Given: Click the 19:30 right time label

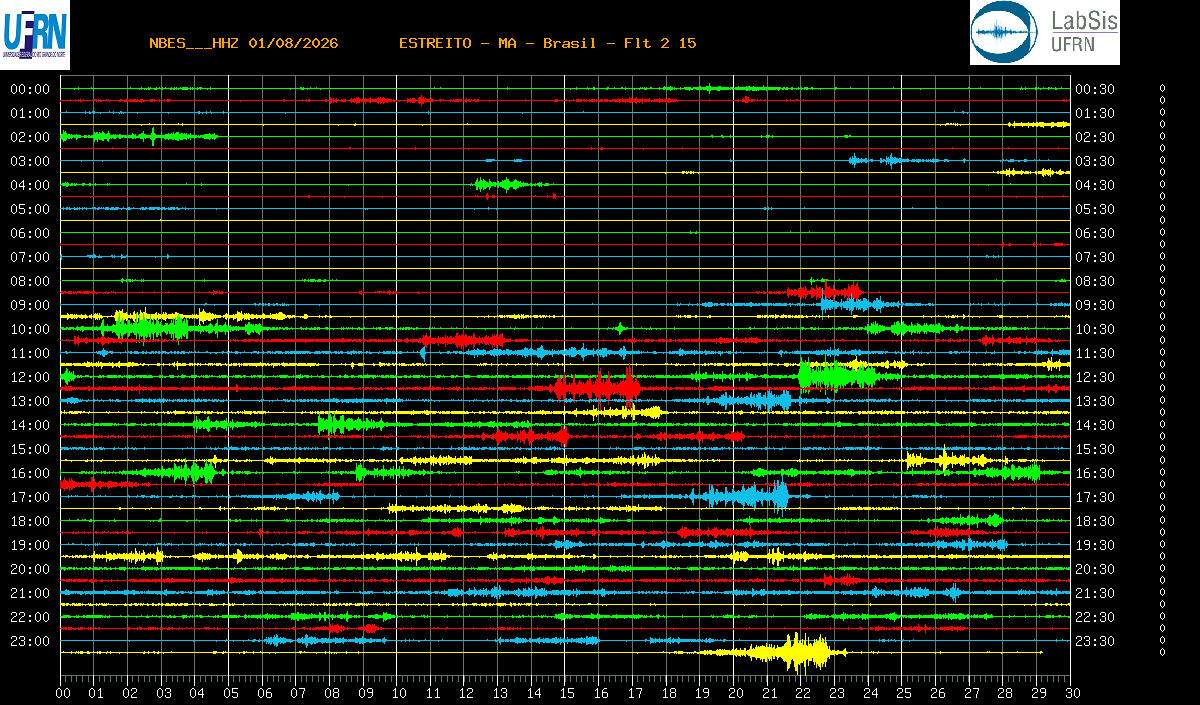Looking at the screenshot, I should [x=1095, y=545].
